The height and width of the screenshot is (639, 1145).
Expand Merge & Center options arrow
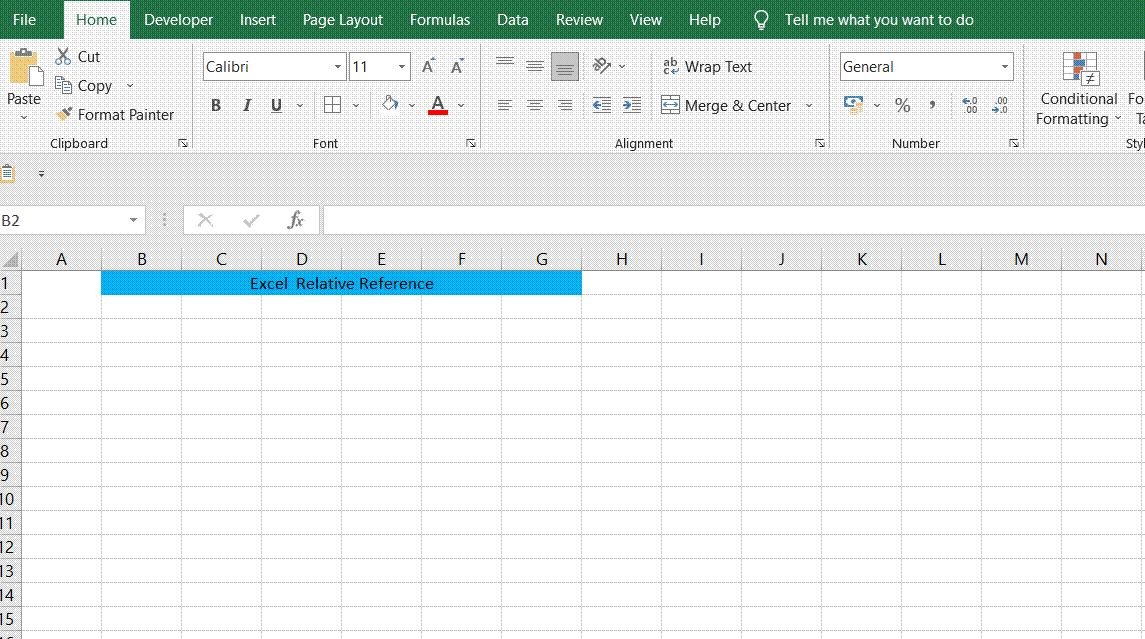click(x=809, y=105)
